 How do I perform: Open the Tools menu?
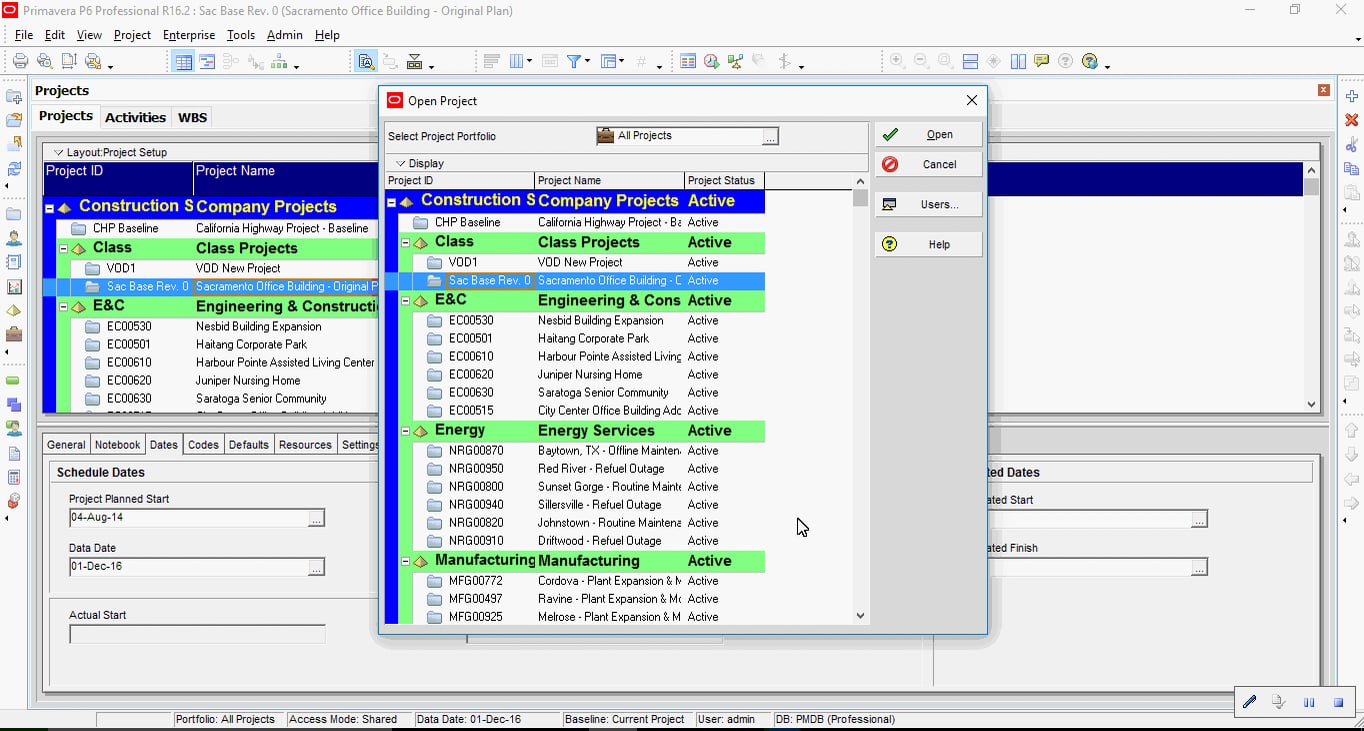[241, 35]
